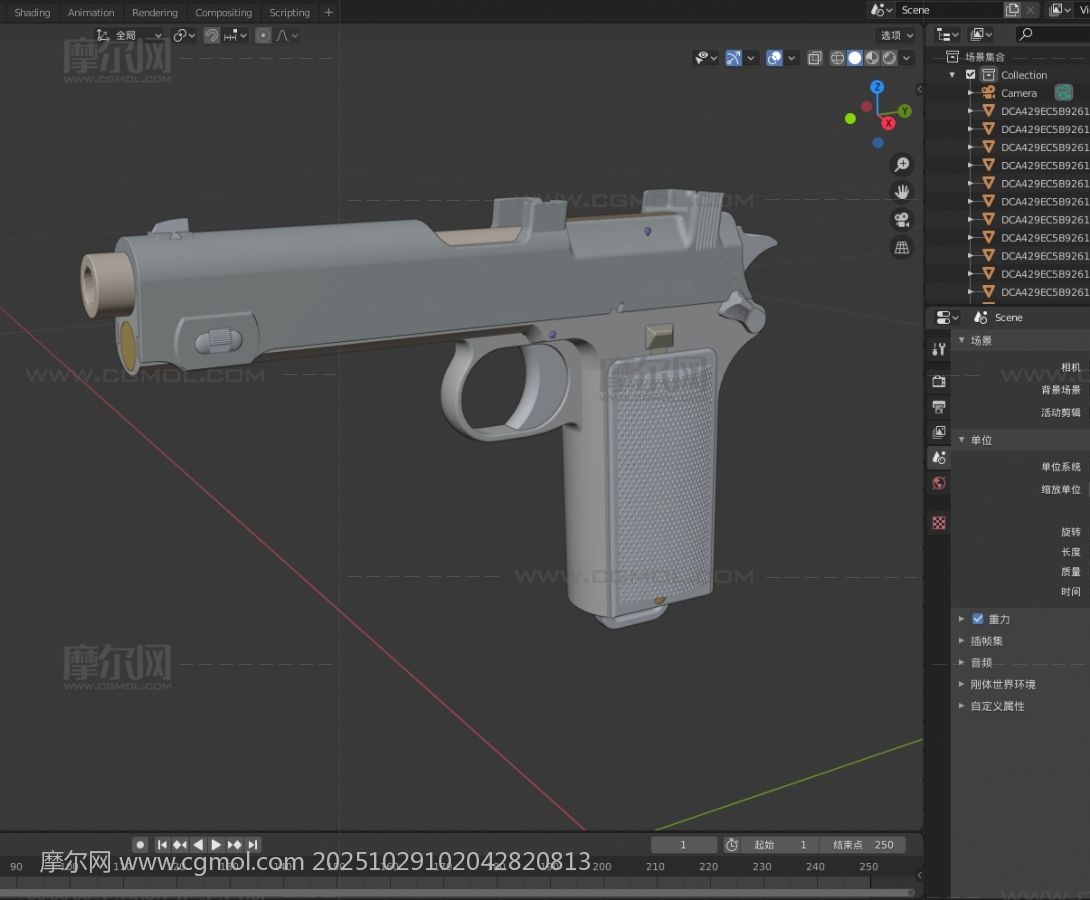Viewport: 1090px width, 900px height.
Task: Switch perspective/orthographic with the grid icon
Action: (902, 247)
